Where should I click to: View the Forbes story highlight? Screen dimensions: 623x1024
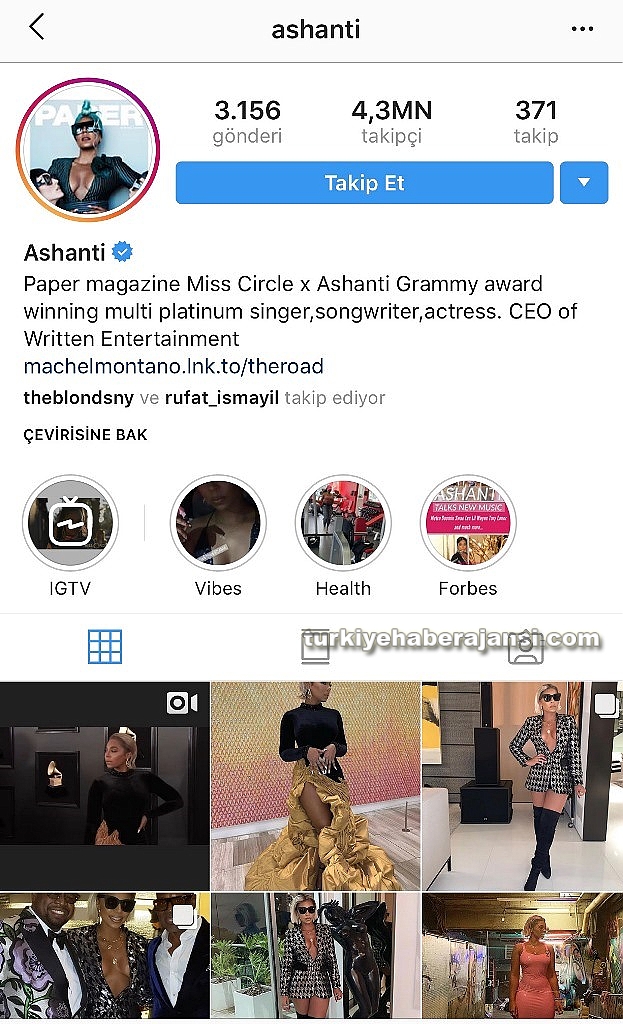(x=468, y=522)
